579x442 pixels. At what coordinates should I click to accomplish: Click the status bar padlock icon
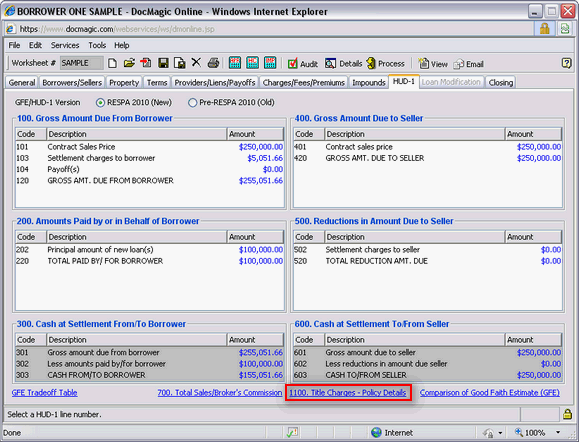(568, 414)
